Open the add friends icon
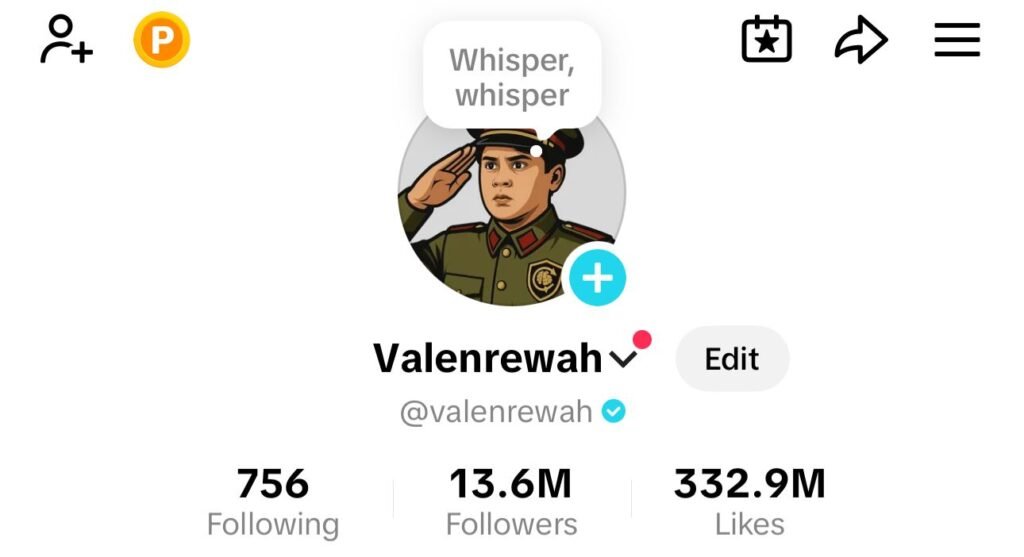The image size is (1024, 557). pos(66,40)
